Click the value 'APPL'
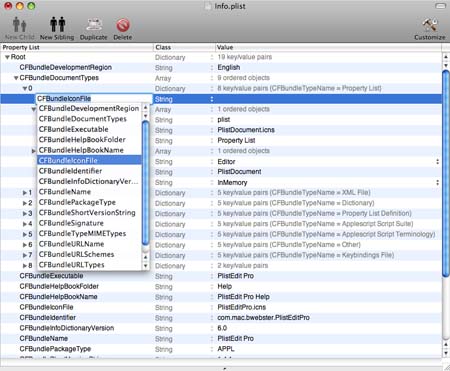This screenshot has height=371, width=450. pyautogui.click(x=226, y=349)
